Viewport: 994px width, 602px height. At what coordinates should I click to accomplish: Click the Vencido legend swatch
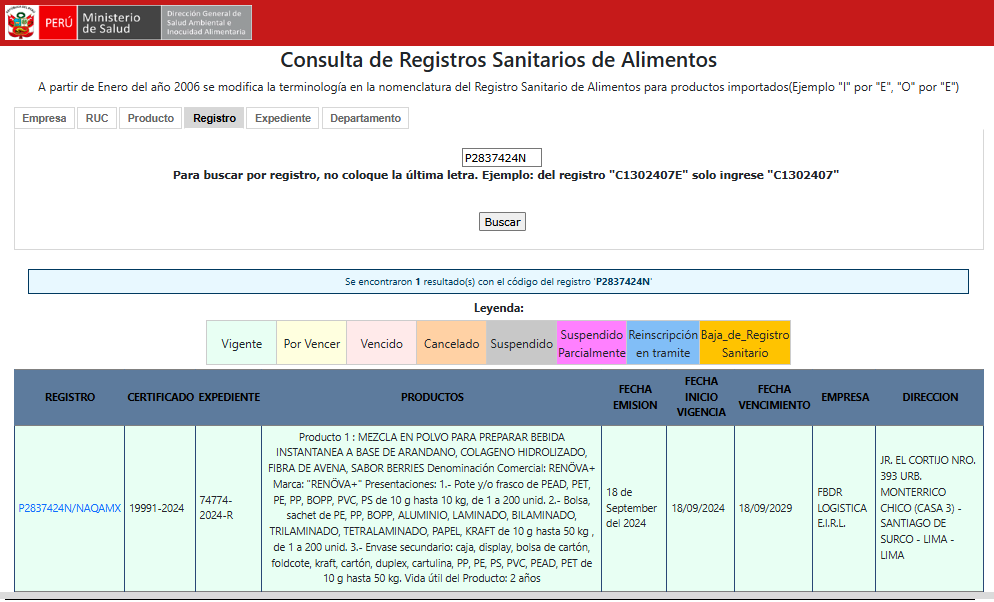pos(381,343)
